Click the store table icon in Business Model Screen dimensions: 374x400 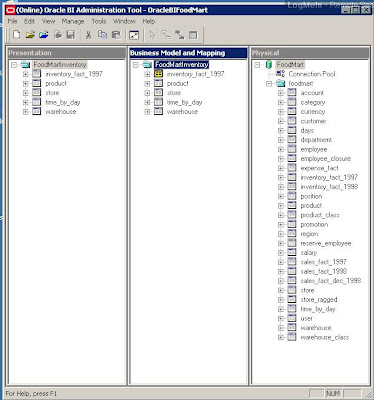[158, 93]
